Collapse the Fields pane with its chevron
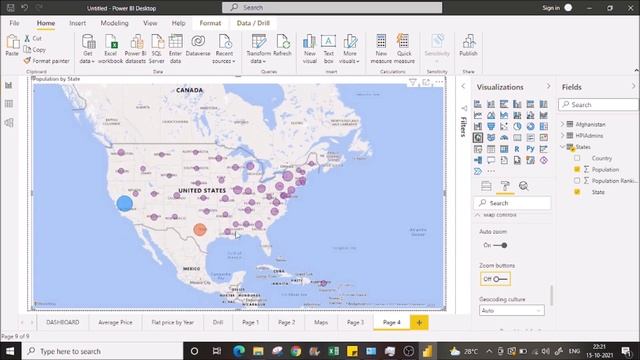Image resolution: width=640 pixels, height=360 pixels. pyautogui.click(x=633, y=87)
